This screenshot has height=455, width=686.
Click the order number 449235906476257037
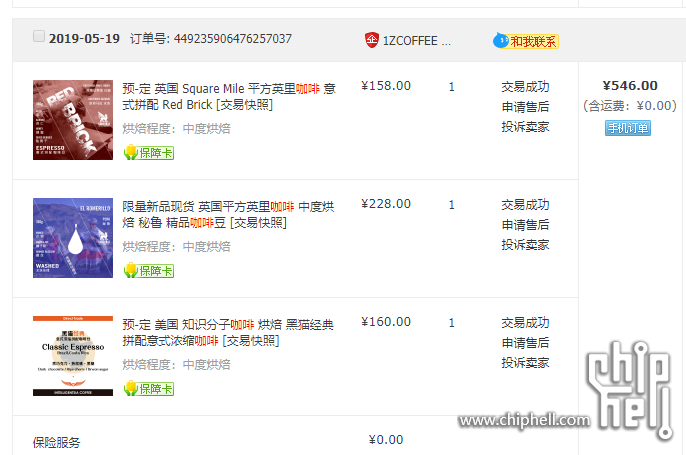point(233,39)
